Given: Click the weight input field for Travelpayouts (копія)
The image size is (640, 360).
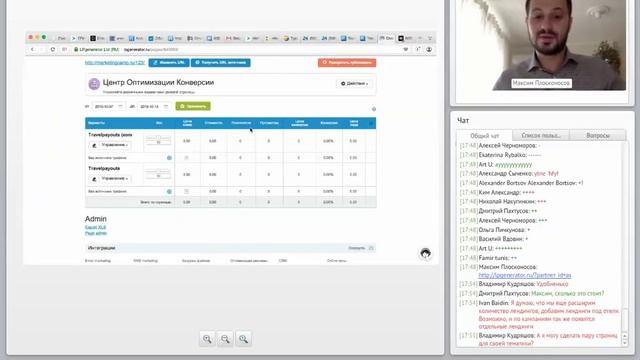Looking at the screenshot, I should pyautogui.click(x=158, y=142).
